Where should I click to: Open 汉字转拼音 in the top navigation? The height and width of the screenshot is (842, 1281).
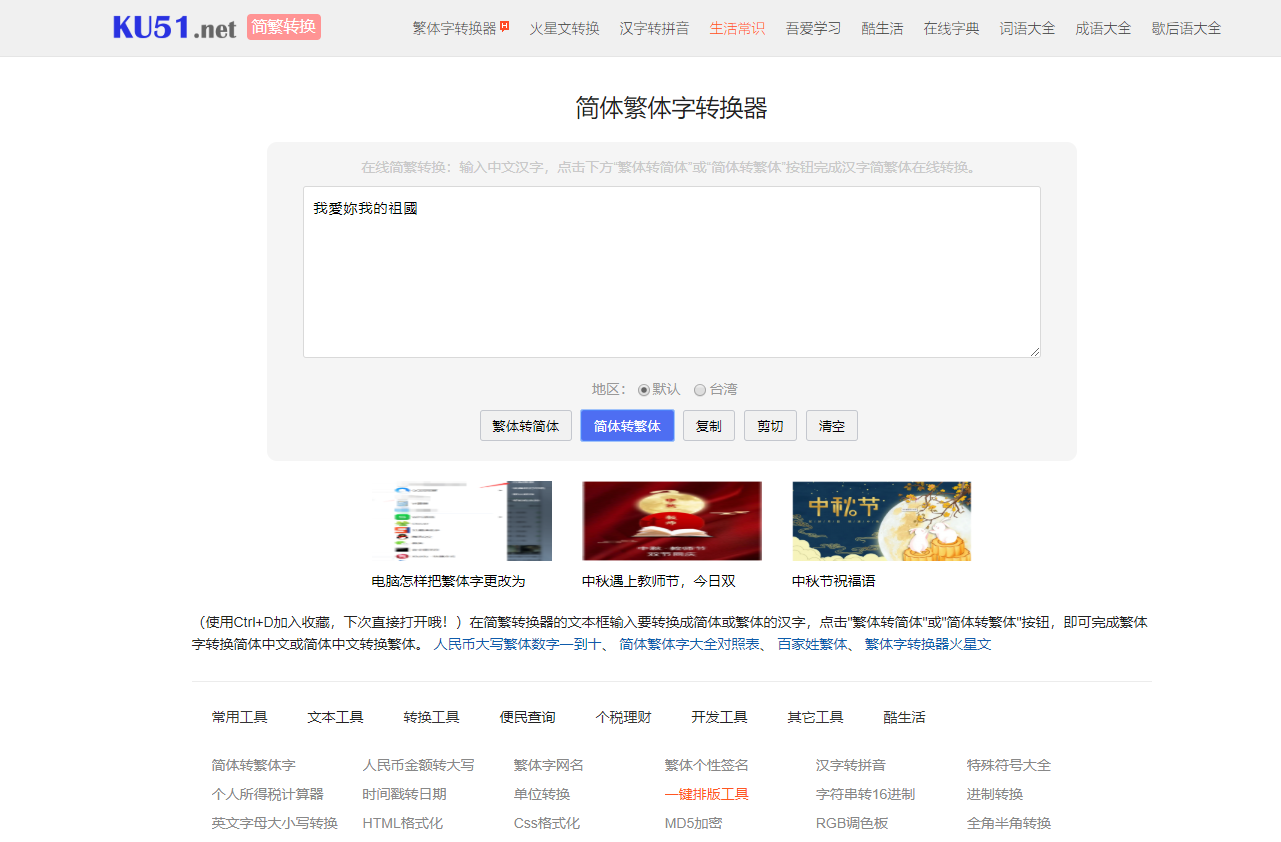click(654, 28)
